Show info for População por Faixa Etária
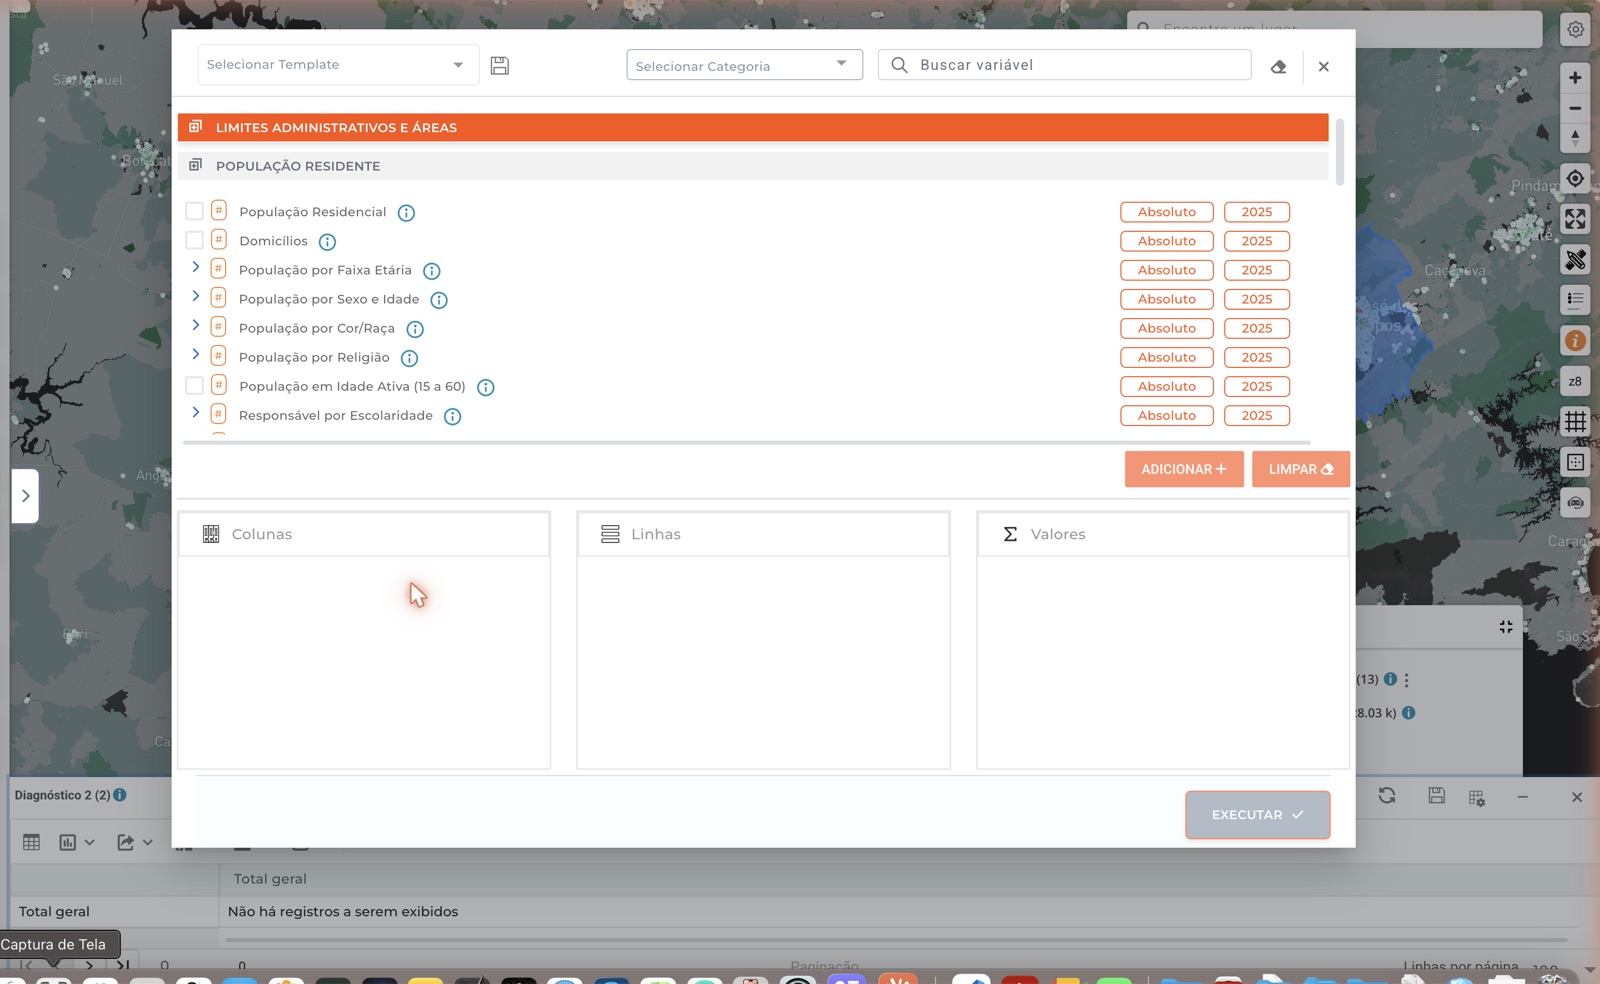The width and height of the screenshot is (1600, 984). [431, 271]
